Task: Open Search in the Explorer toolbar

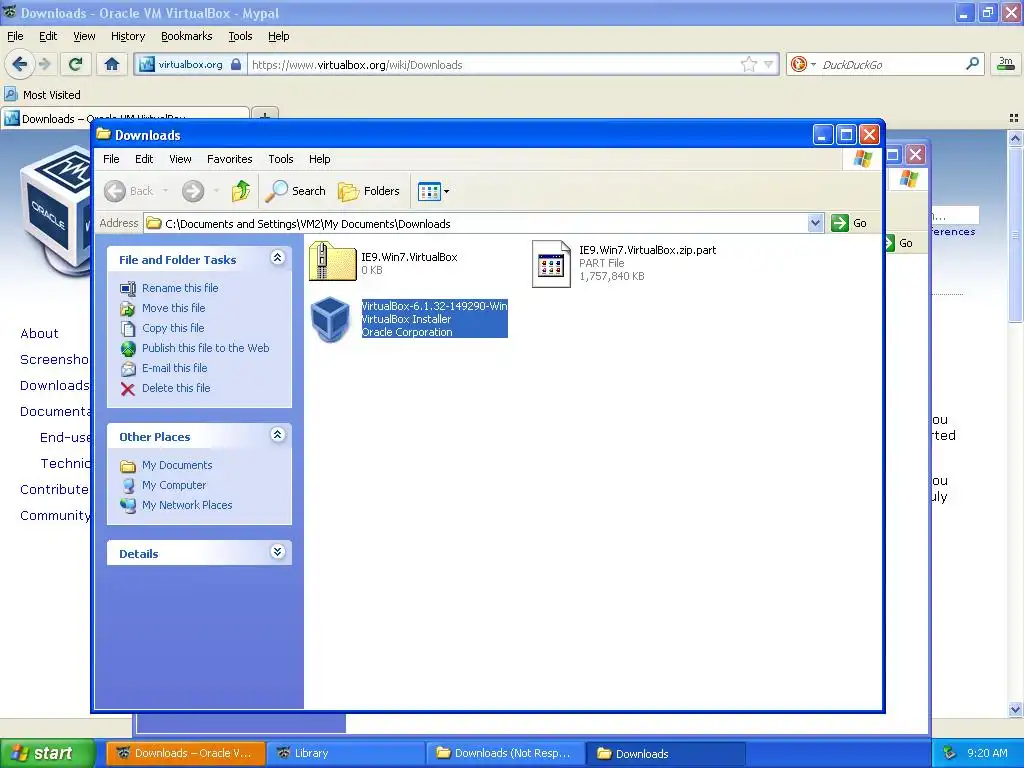Action: click(296, 191)
